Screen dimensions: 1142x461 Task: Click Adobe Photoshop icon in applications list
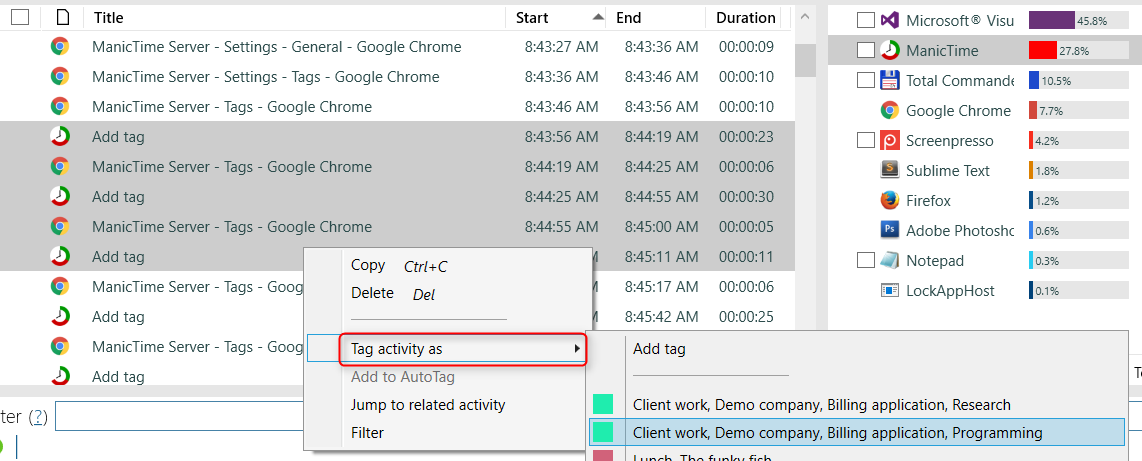click(x=889, y=231)
